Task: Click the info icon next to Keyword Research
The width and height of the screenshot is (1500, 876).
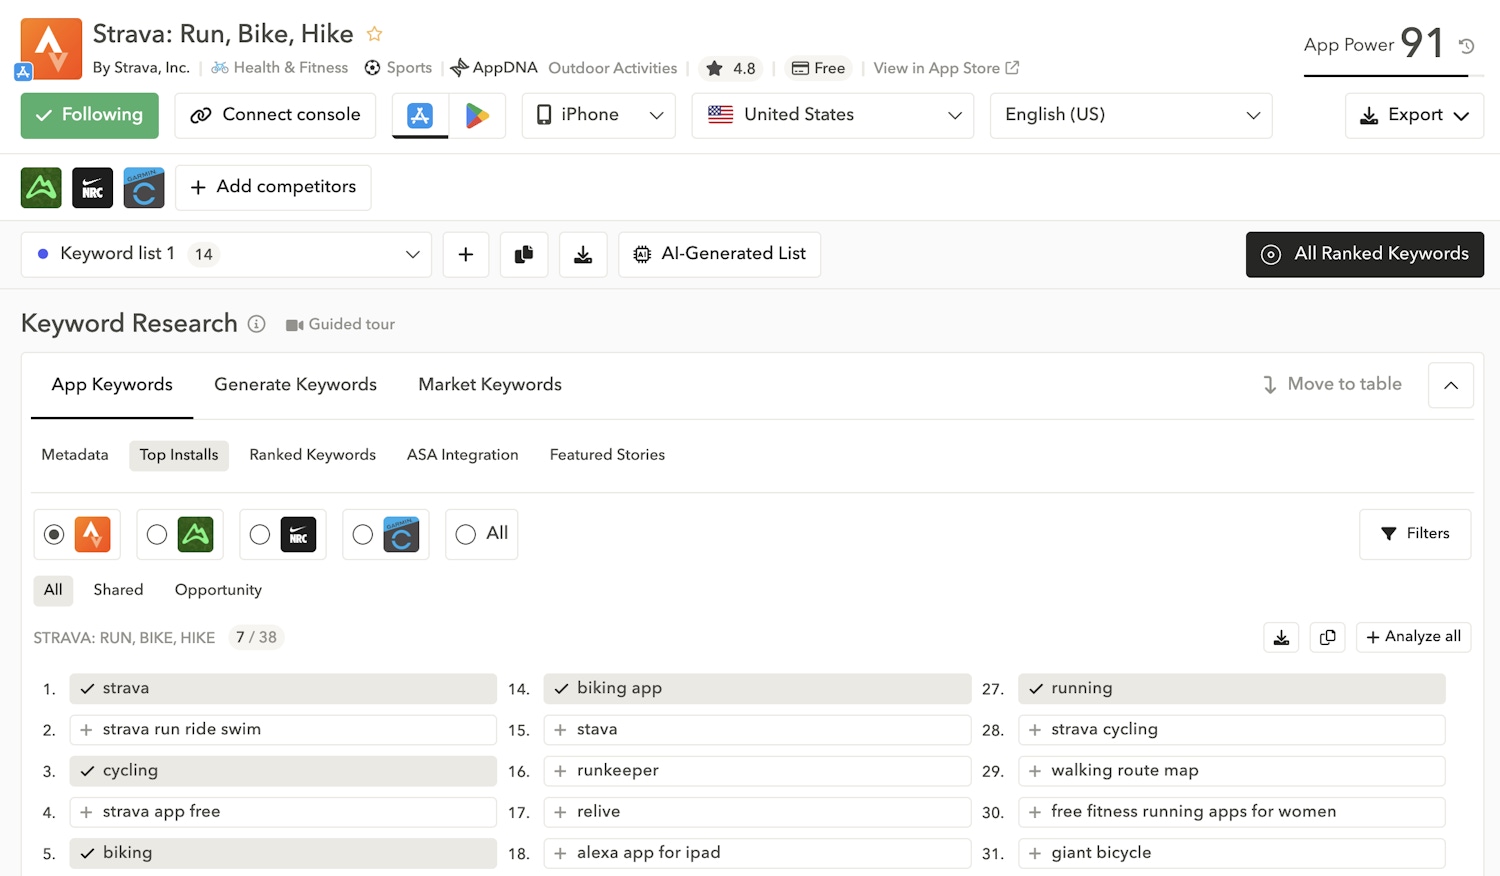Action: (x=257, y=324)
